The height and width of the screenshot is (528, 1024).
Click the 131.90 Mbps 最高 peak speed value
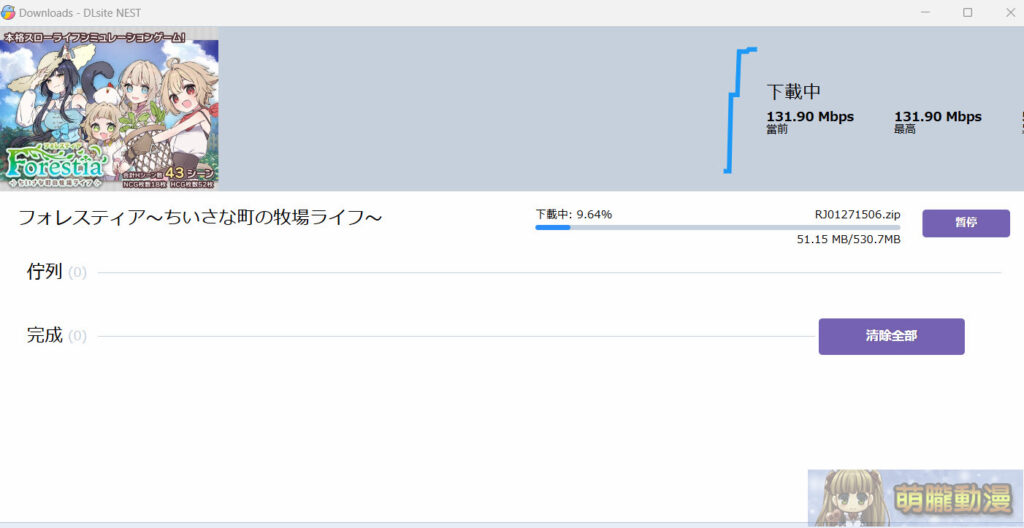[x=938, y=116]
